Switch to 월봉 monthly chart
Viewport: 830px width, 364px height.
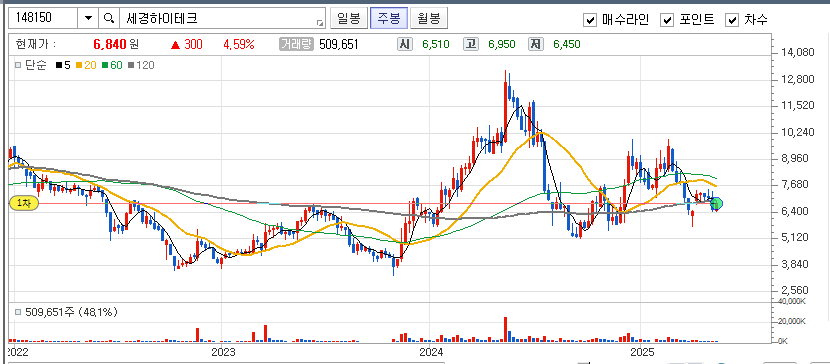pyautogui.click(x=429, y=19)
